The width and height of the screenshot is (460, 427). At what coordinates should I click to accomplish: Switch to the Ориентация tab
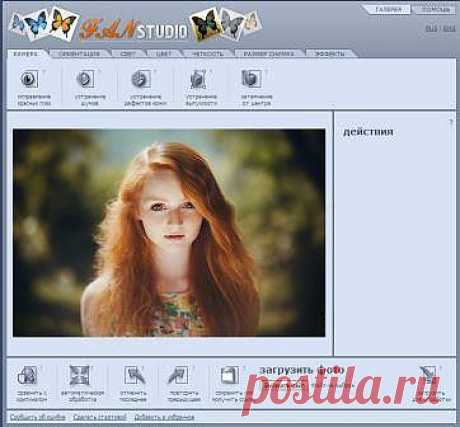pyautogui.click(x=79, y=53)
